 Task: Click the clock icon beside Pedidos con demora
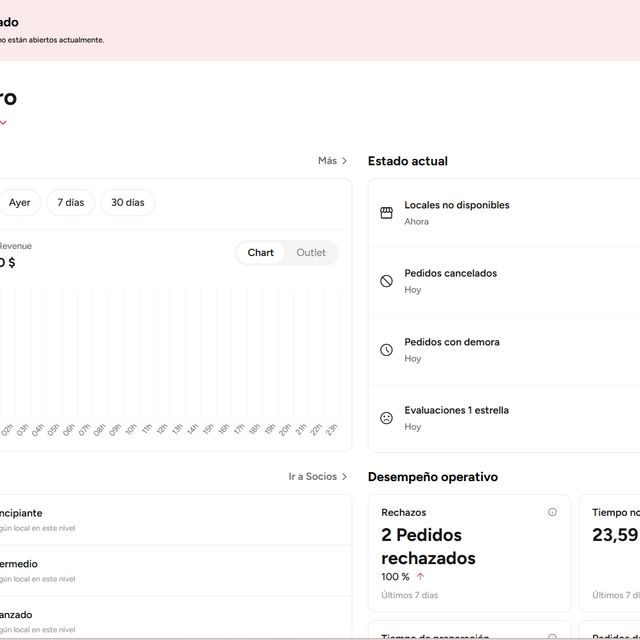(386, 350)
